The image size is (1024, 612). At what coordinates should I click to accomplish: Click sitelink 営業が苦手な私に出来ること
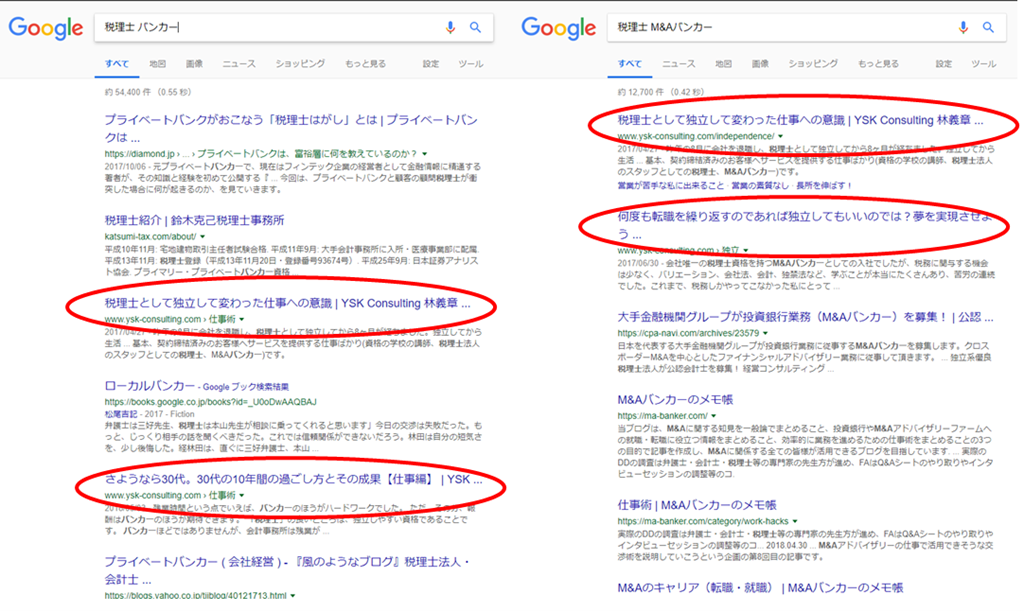[671, 185]
